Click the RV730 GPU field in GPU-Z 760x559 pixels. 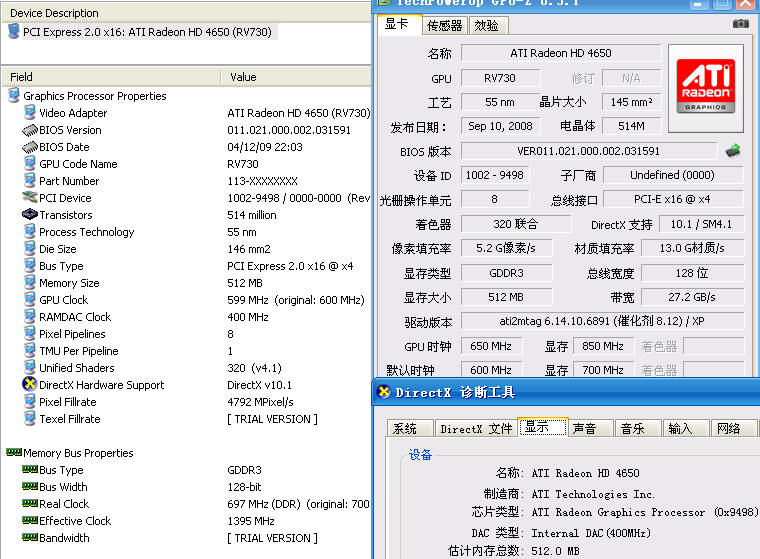click(500, 78)
